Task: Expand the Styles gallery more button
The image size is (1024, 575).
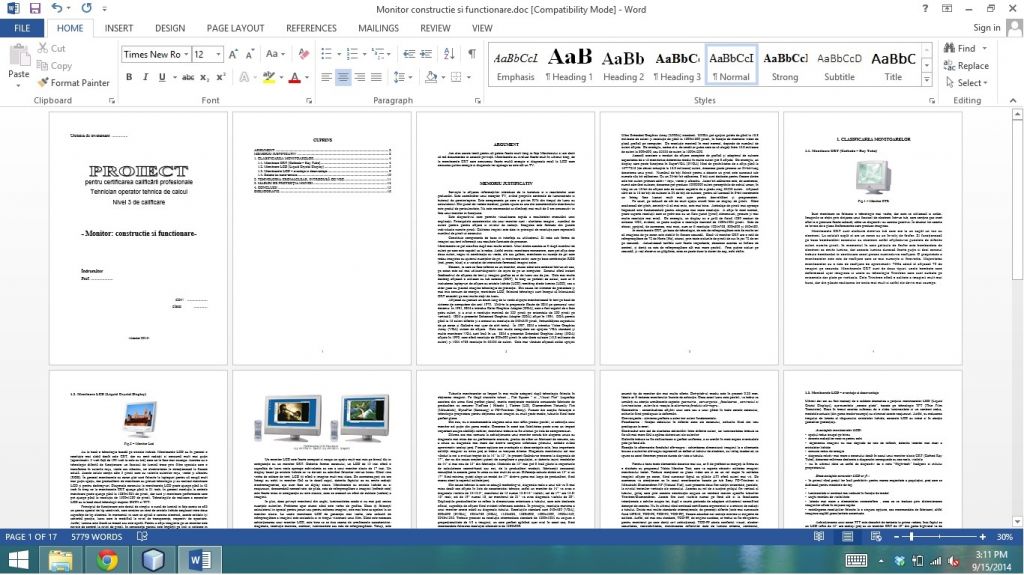Action: (929, 78)
